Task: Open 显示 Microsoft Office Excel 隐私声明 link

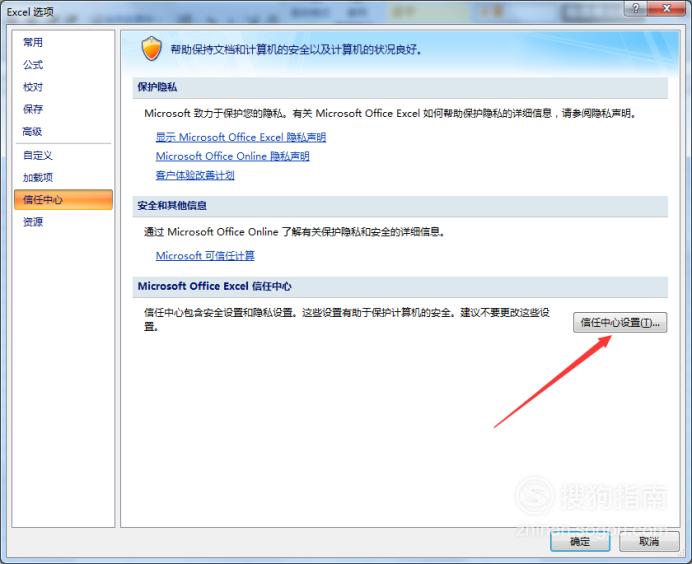Action: [x=241, y=137]
